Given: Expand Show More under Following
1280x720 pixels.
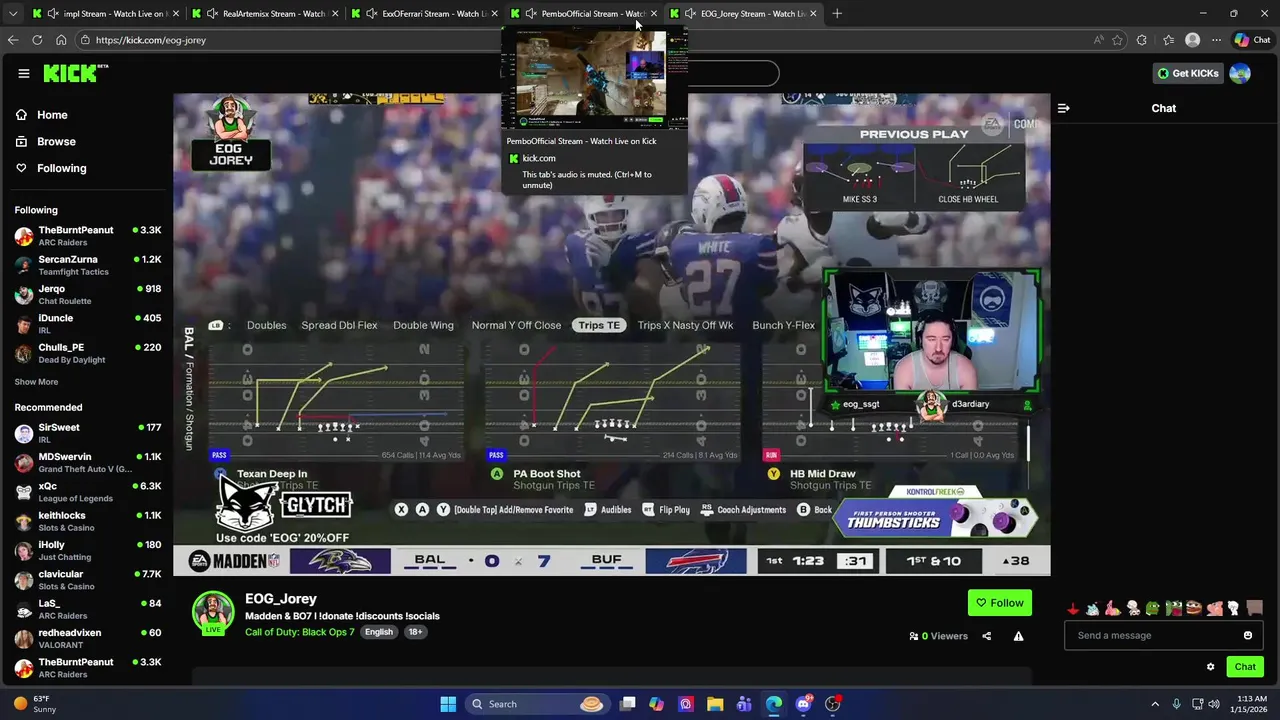Looking at the screenshot, I should (x=36, y=382).
